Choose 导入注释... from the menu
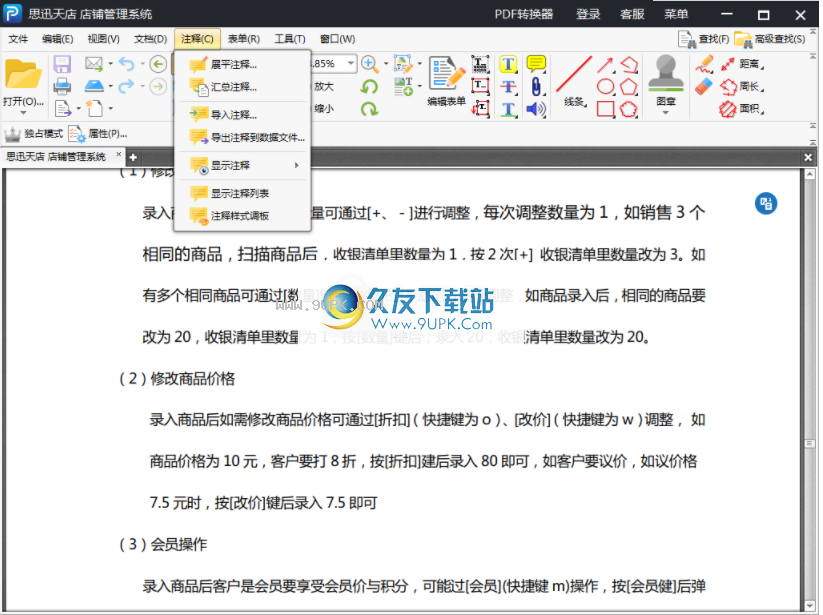 [x=242, y=115]
